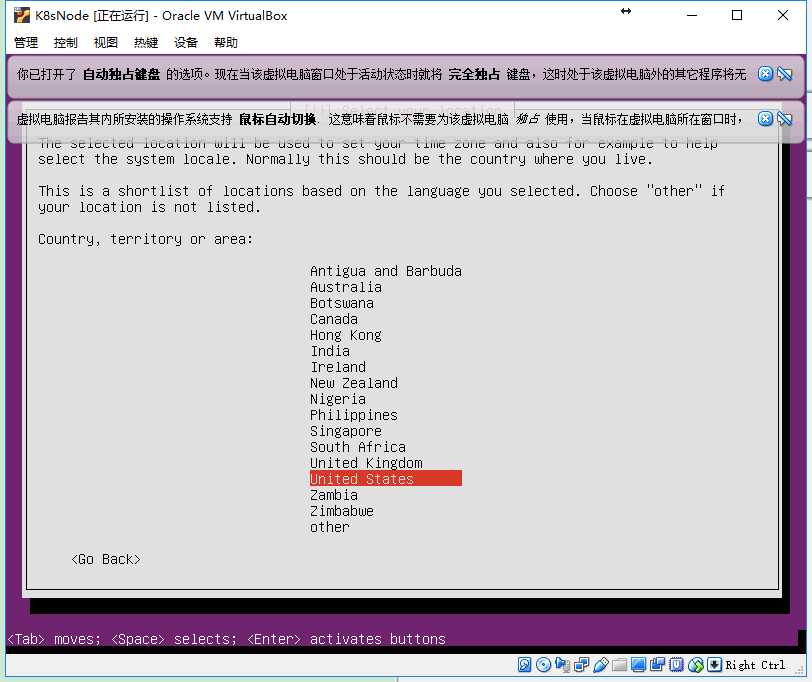This screenshot has width=812, height=682.
Task: Select Canada from the country list
Action: 334,320
